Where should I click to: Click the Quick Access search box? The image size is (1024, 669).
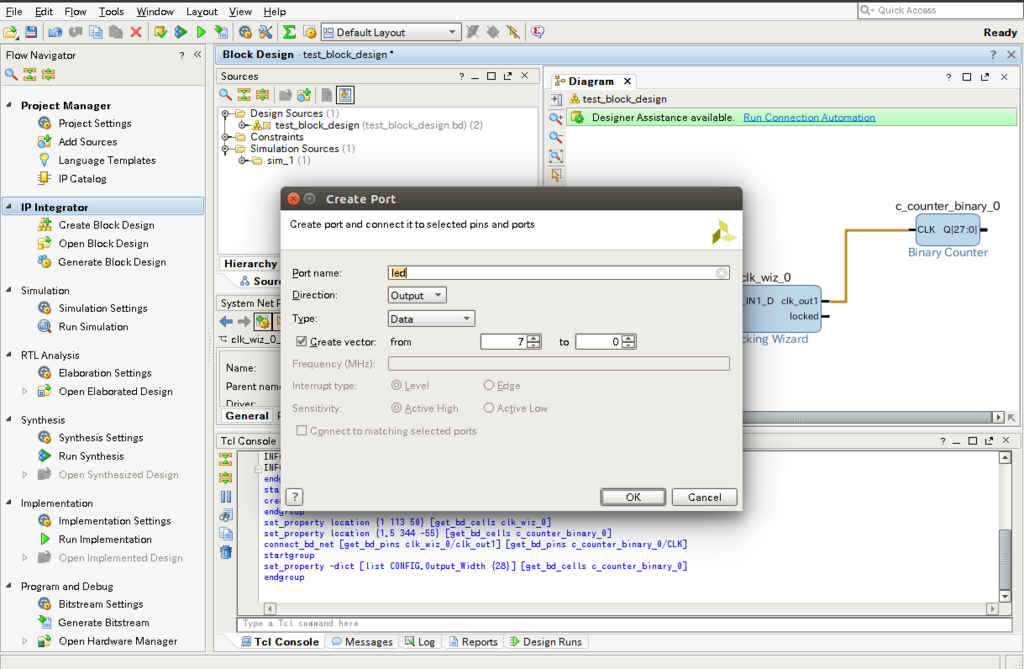(940, 10)
